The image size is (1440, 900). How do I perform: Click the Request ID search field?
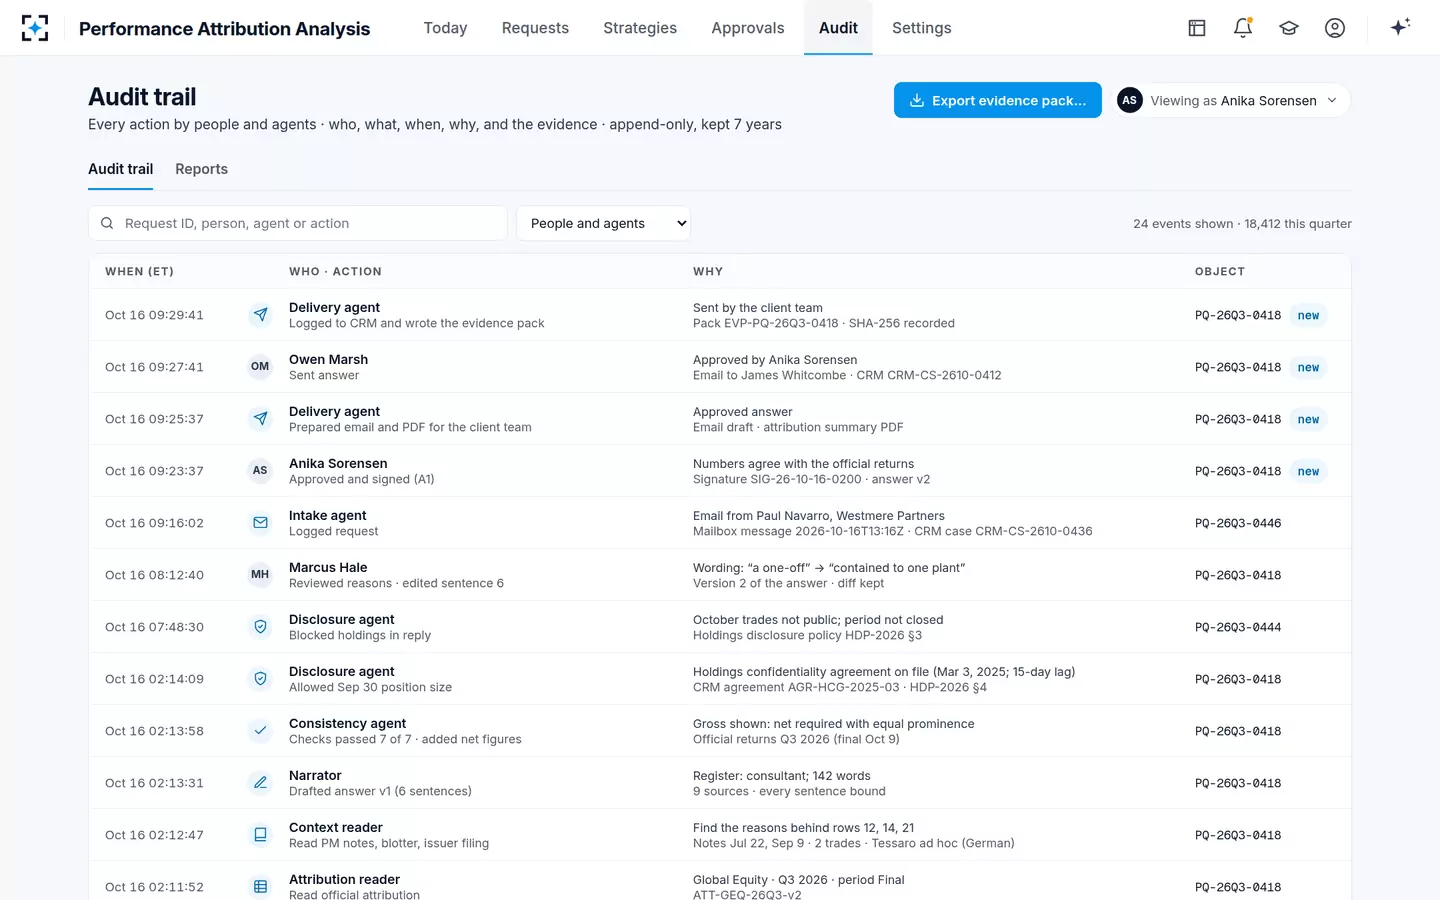click(x=298, y=223)
